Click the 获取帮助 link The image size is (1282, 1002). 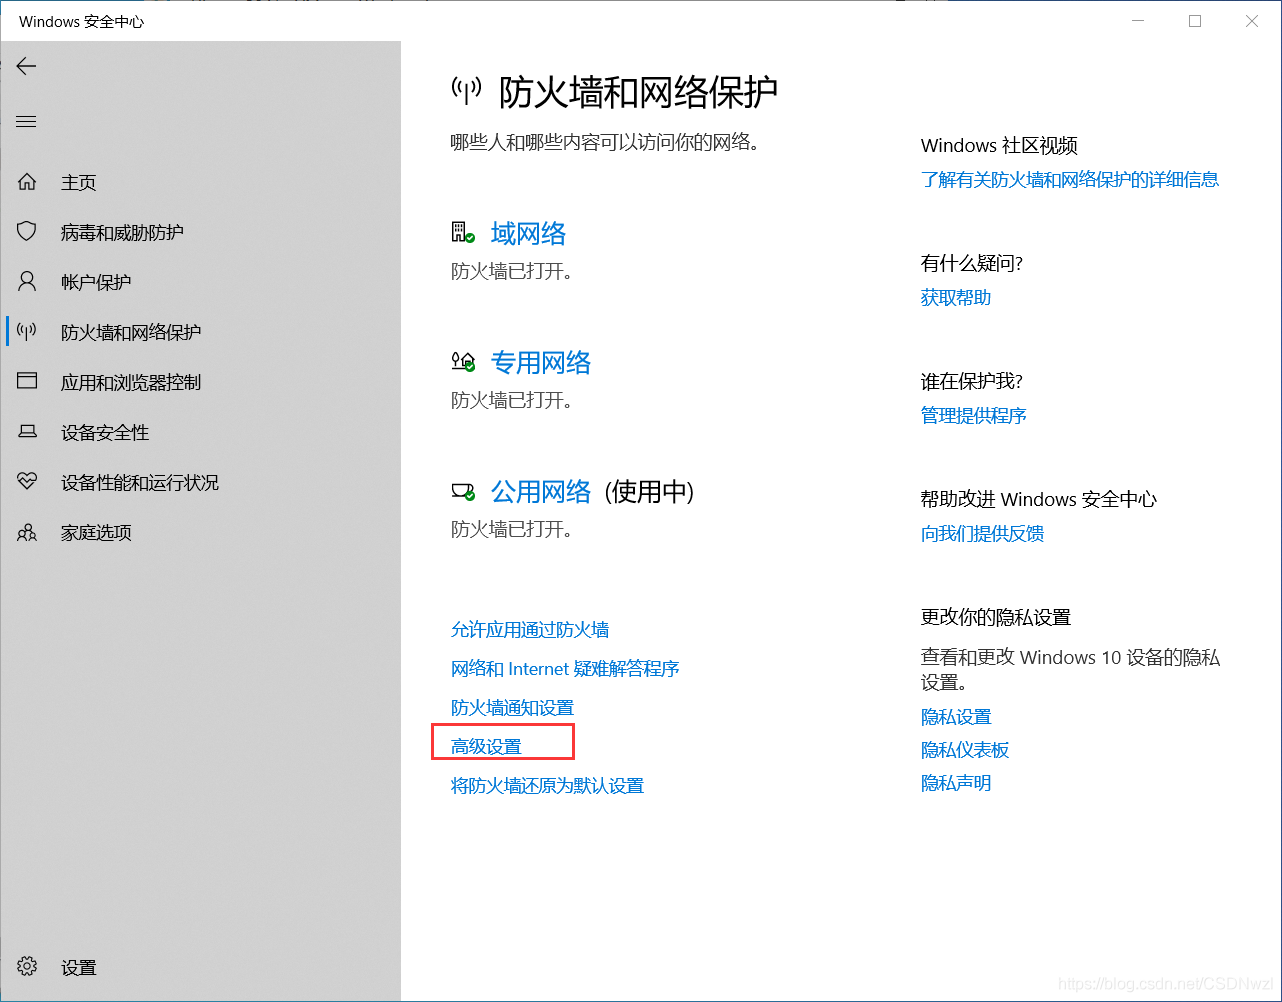(x=956, y=298)
